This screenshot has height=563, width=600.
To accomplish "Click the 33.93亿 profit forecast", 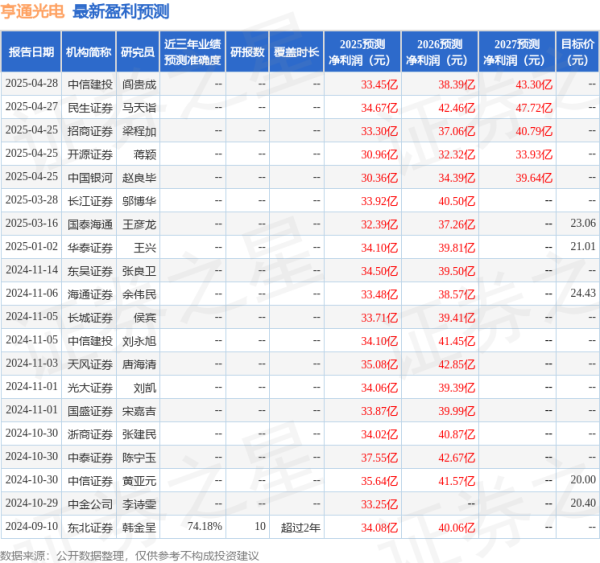I will pyautogui.click(x=534, y=154).
